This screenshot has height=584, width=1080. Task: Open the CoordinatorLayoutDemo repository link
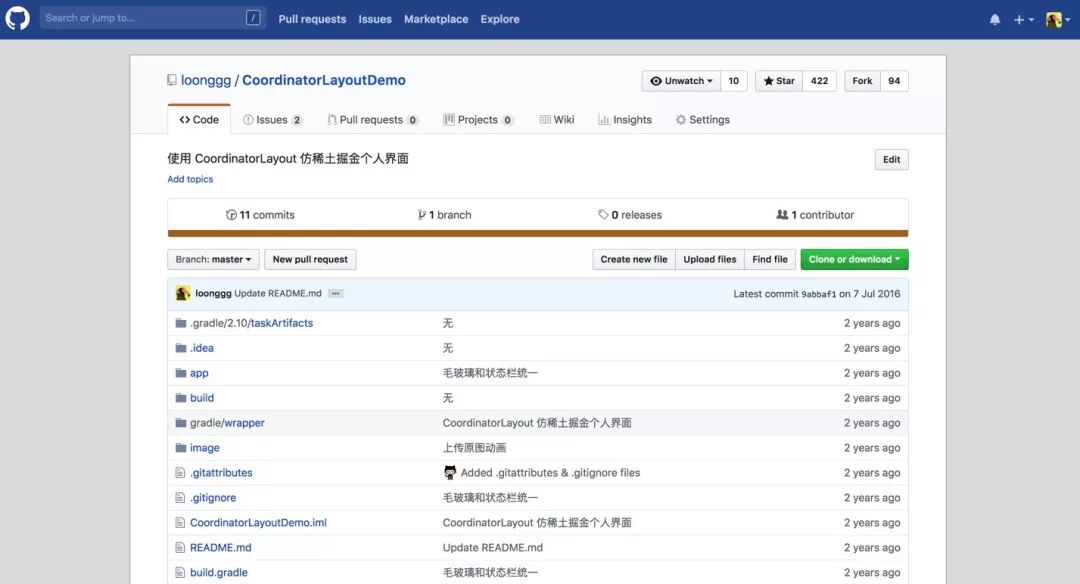click(x=324, y=80)
